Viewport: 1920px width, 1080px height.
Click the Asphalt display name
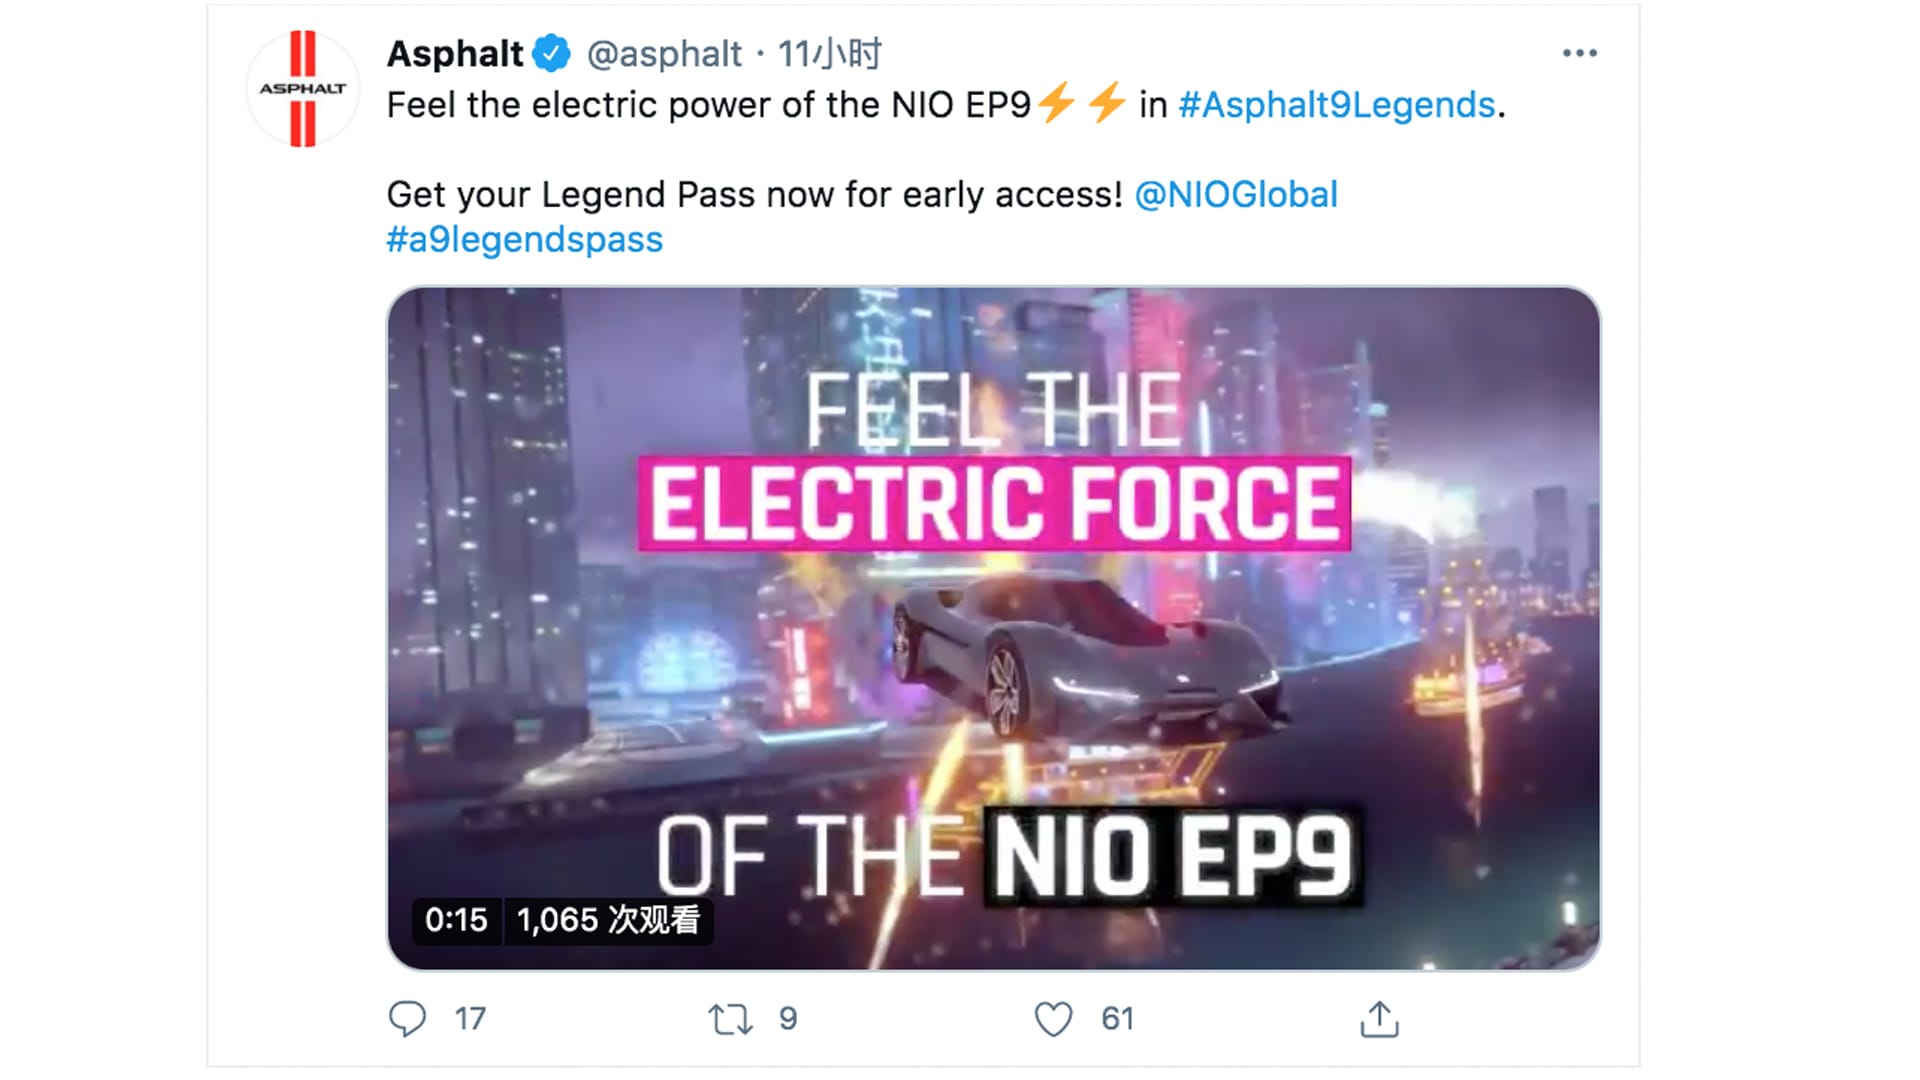coord(455,54)
